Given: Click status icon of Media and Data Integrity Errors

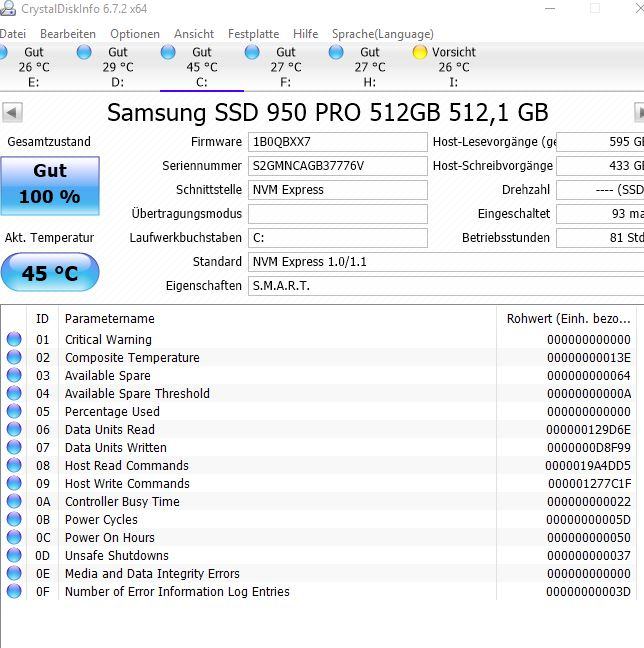Looking at the screenshot, I should [14, 574].
